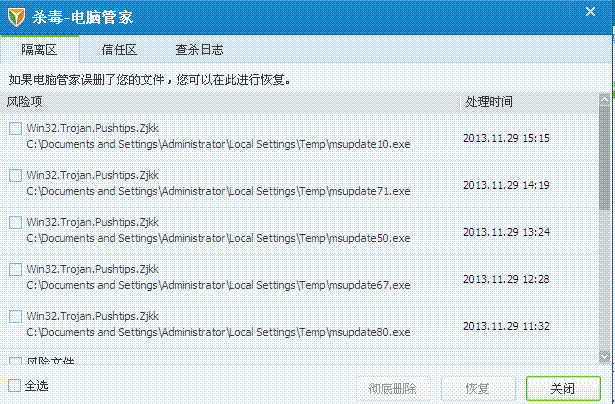
Task: Click the scrollbar up arrow
Action: coord(606,100)
